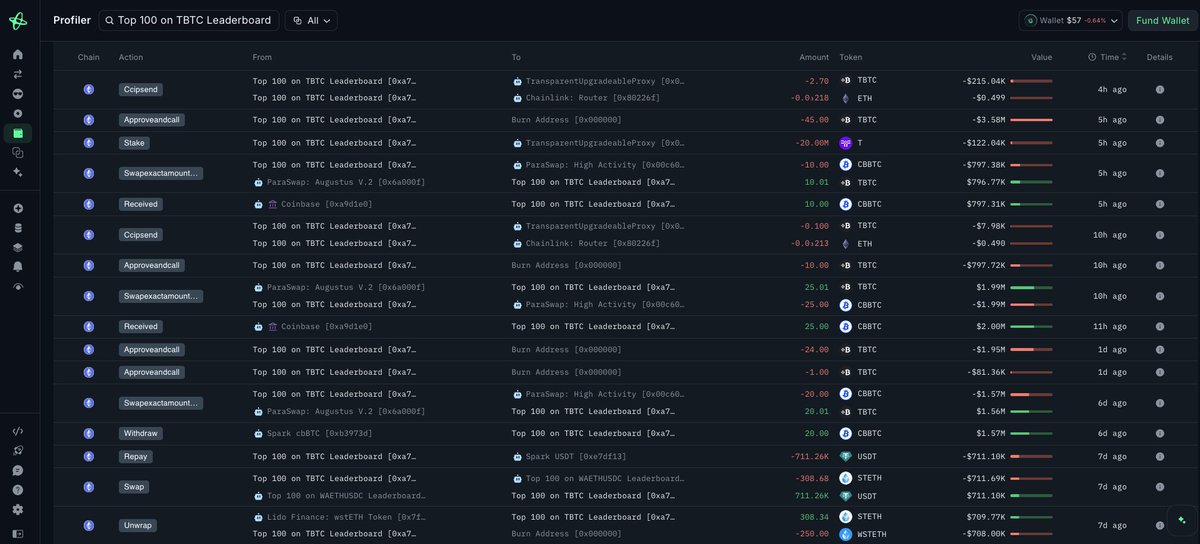Click the -$215.04K value cell

[x=984, y=80]
